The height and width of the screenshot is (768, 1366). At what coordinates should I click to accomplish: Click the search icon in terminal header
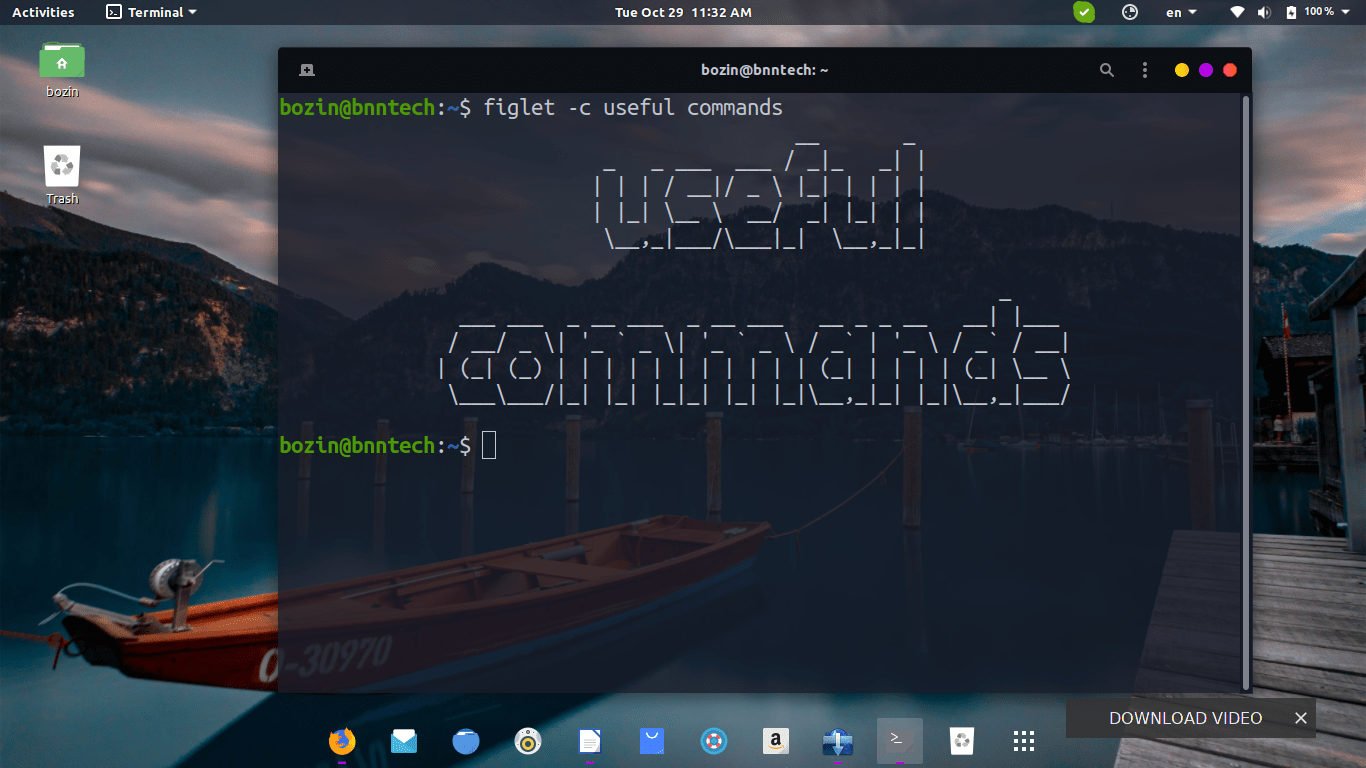1106,70
